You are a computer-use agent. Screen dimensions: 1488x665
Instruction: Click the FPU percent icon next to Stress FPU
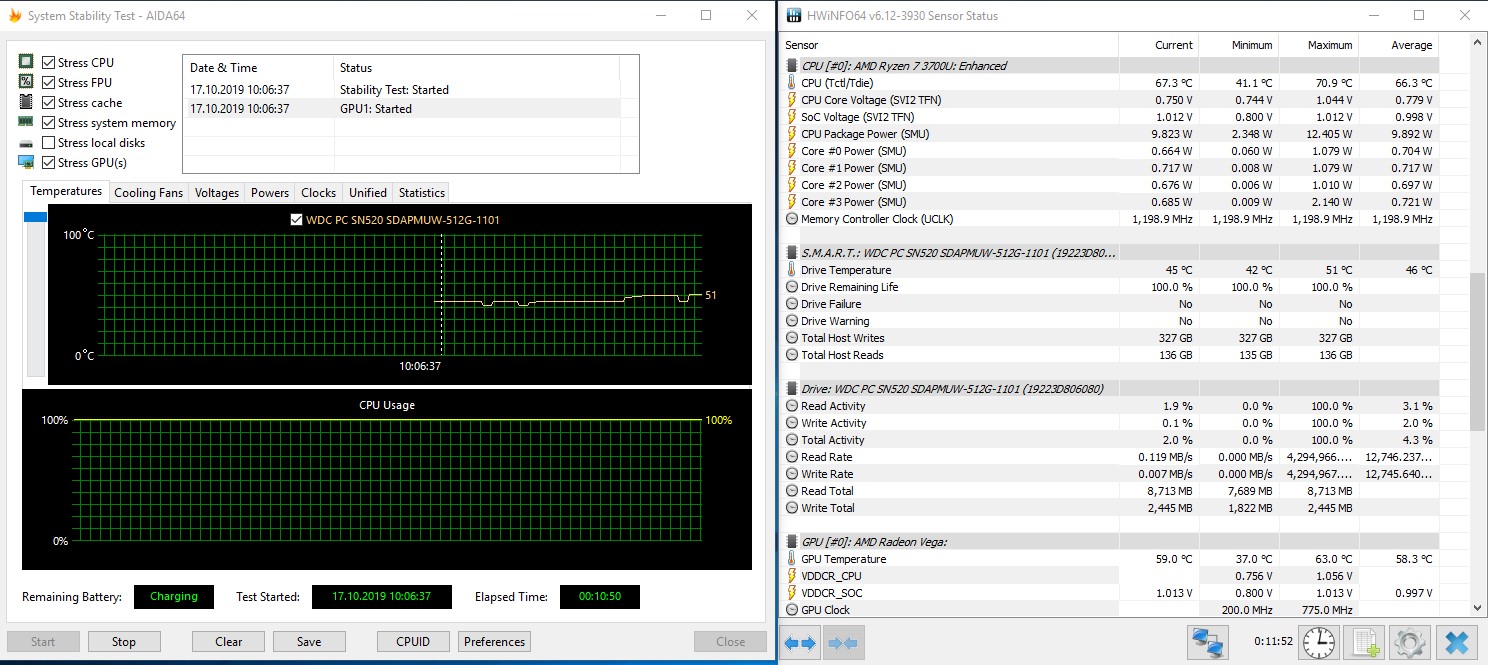point(26,82)
